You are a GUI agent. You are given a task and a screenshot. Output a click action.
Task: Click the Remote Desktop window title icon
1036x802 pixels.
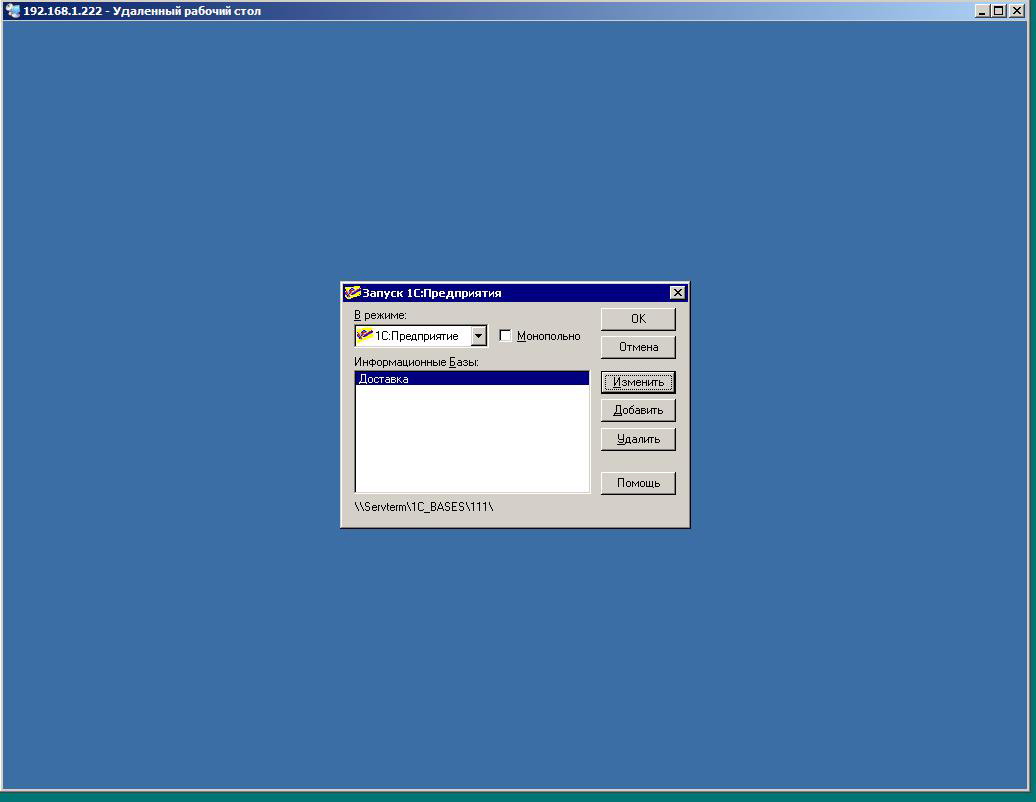pos(13,11)
